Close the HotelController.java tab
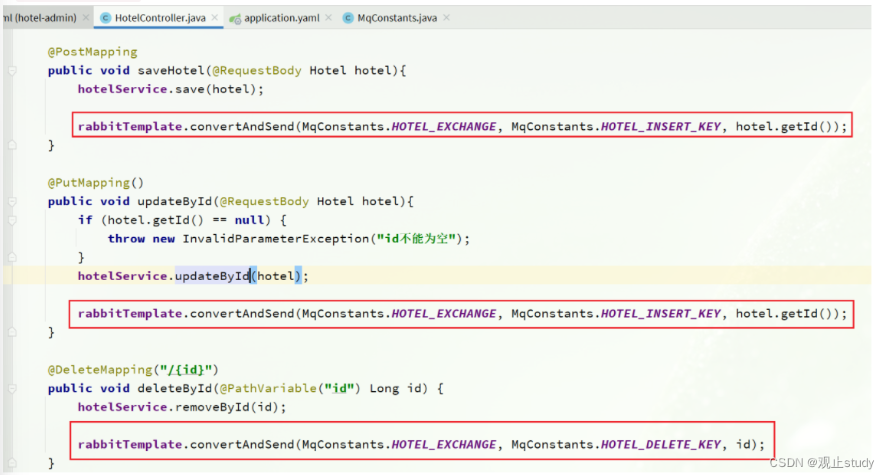 215,18
